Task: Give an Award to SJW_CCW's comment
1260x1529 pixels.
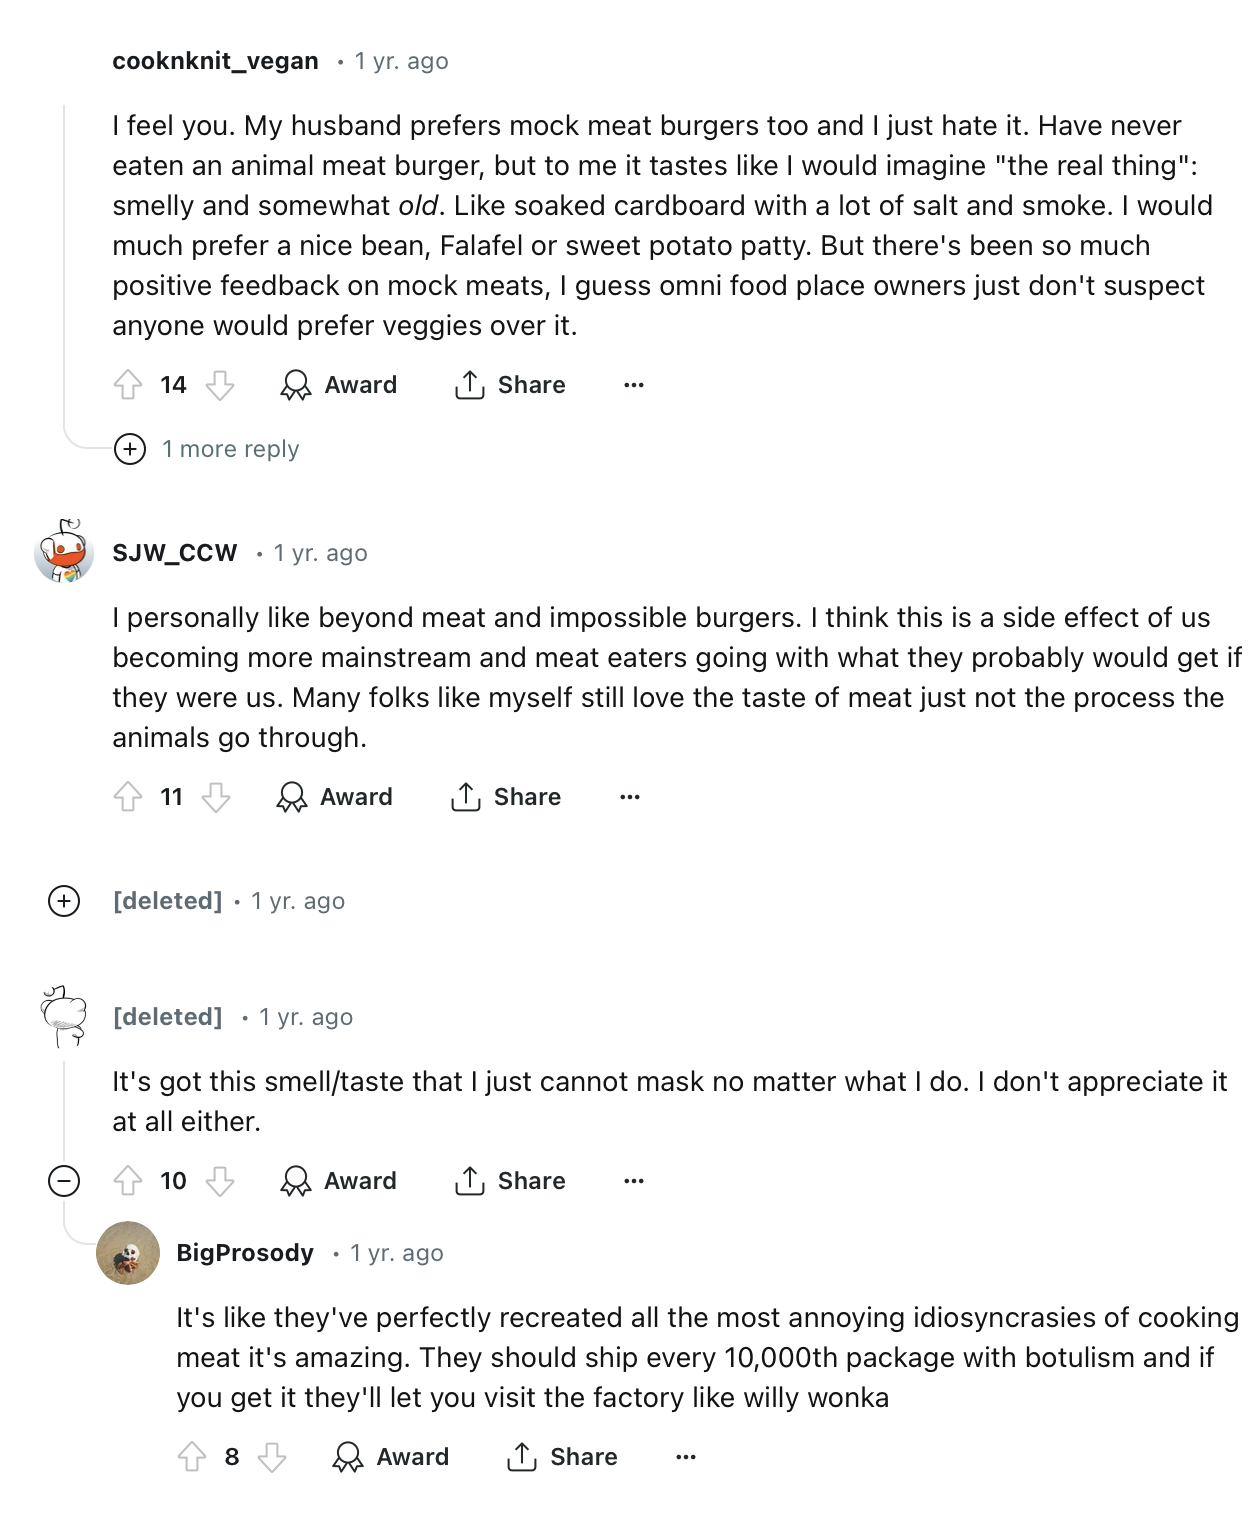Action: coord(335,797)
